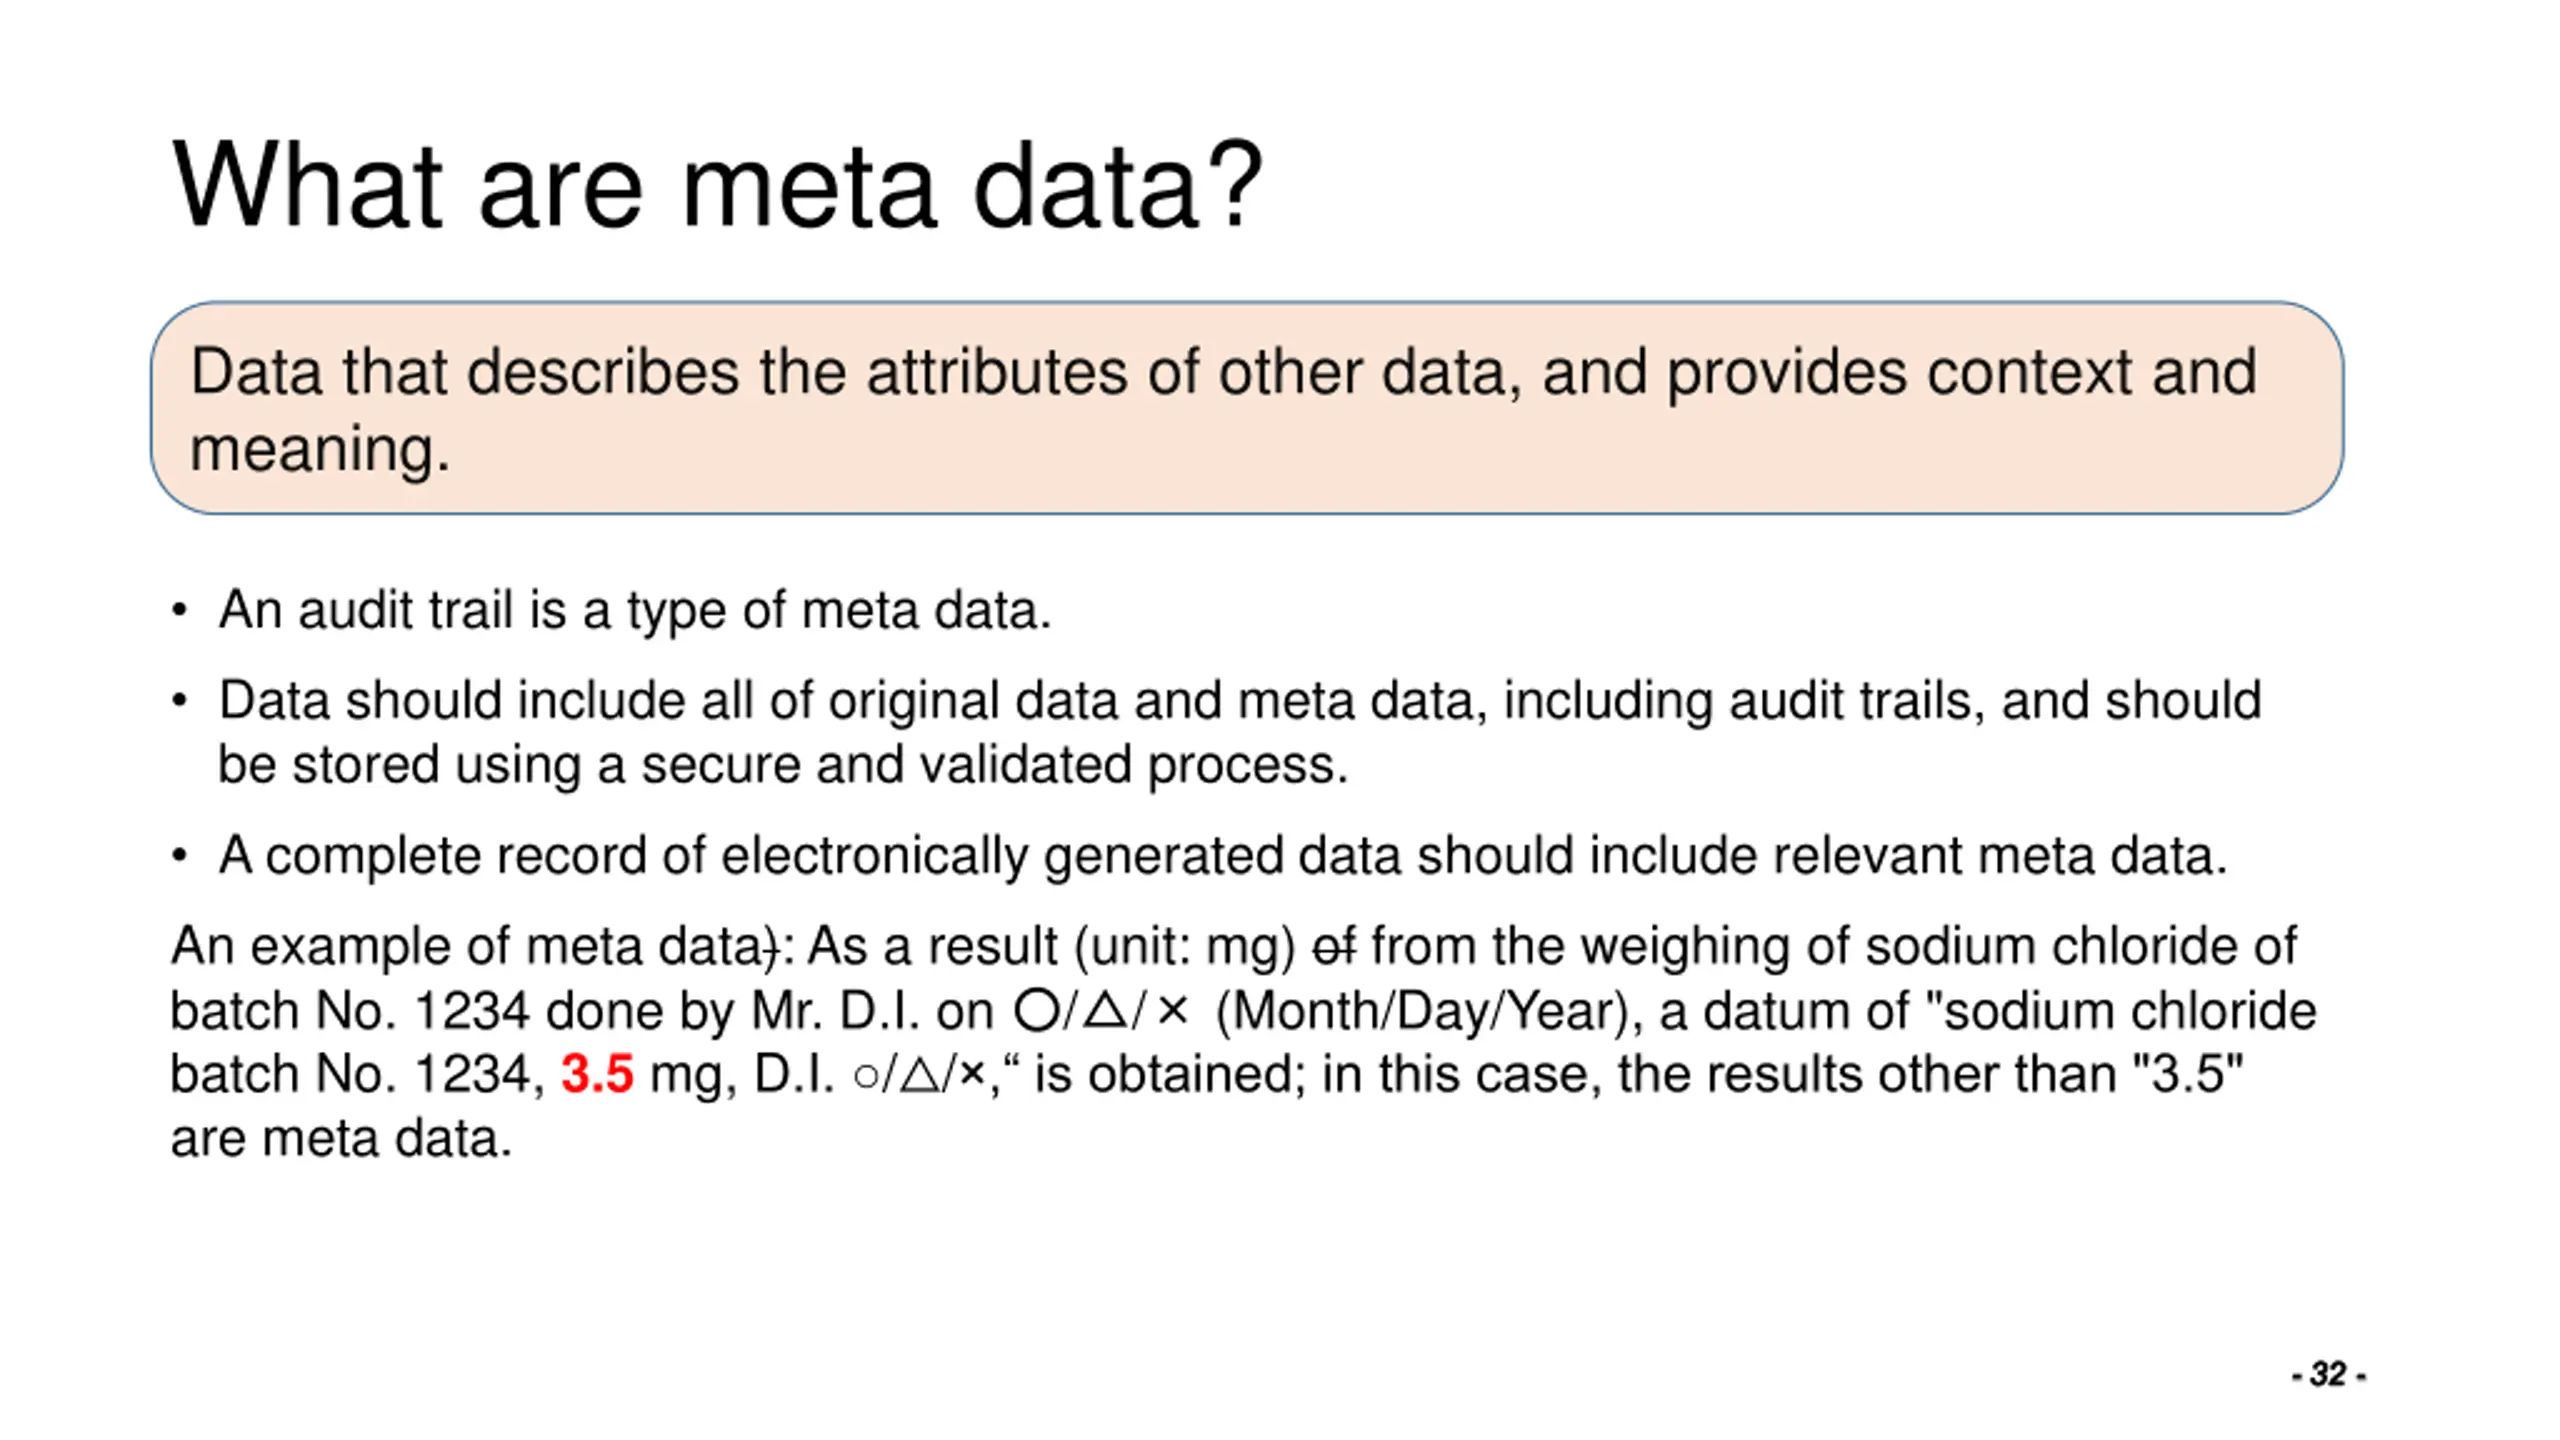Click the large cross symbol before "(Month/Day/Year)"
Image resolution: width=2560 pixels, height=1440 pixels.
click(x=1171, y=1011)
